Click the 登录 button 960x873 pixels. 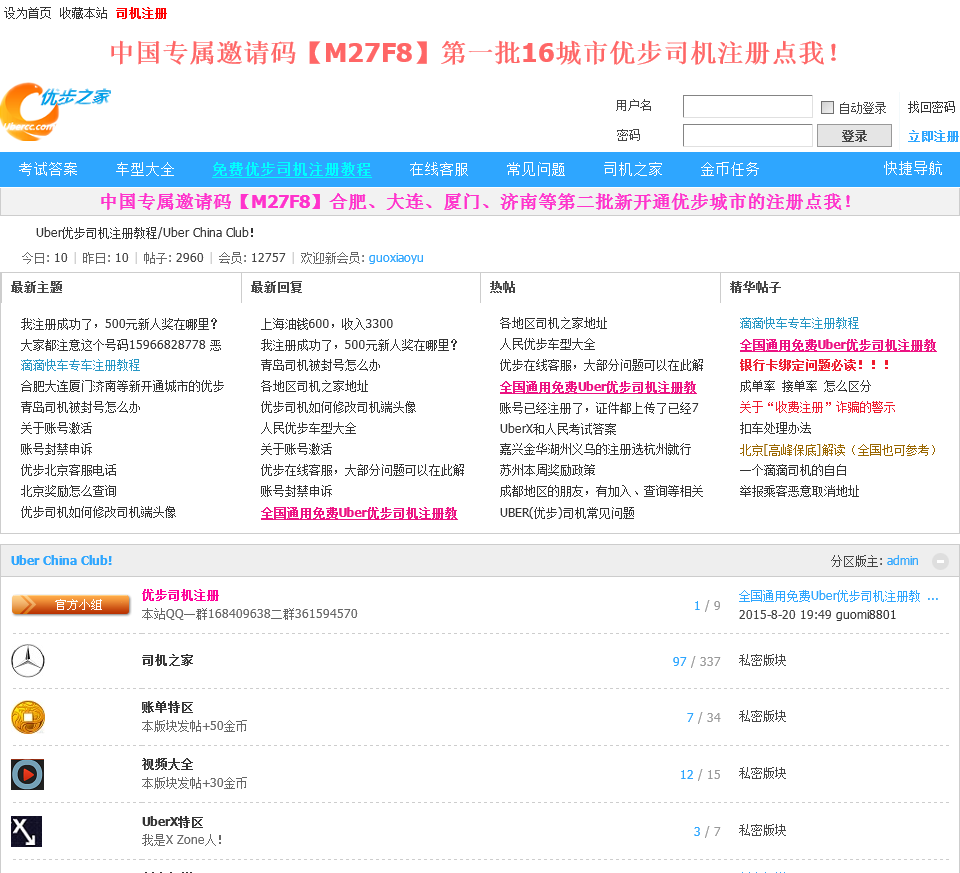coord(854,136)
